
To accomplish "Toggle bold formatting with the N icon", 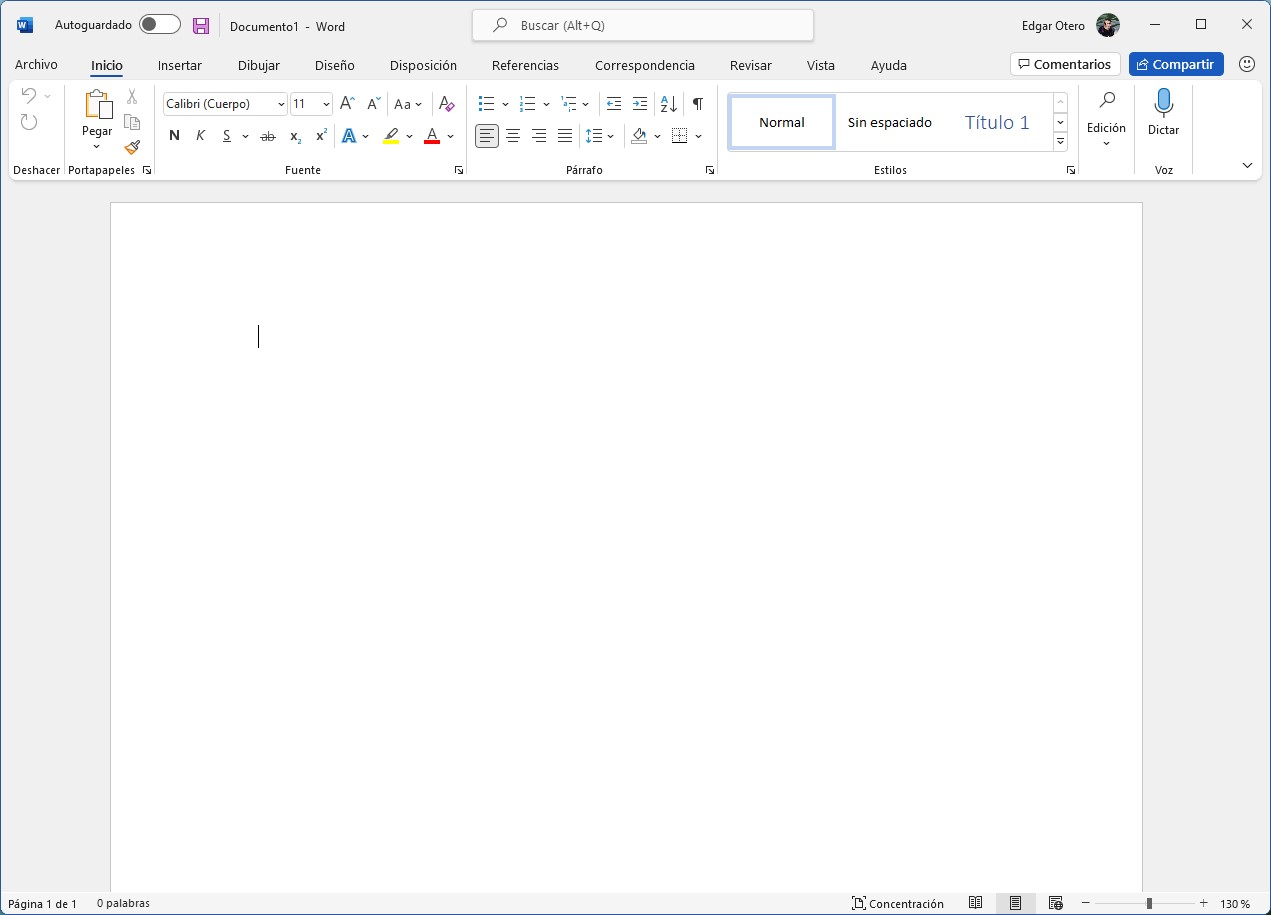I will (x=174, y=135).
